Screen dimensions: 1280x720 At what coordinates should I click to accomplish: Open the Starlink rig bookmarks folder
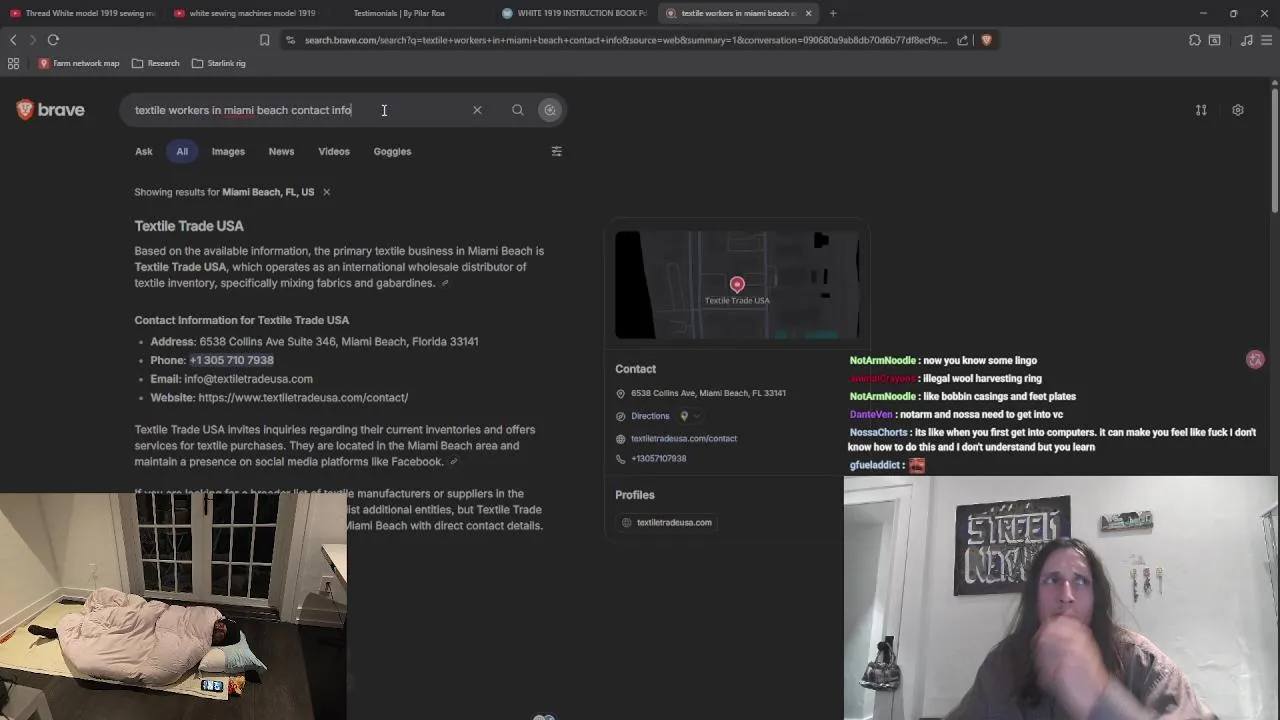[x=218, y=63]
